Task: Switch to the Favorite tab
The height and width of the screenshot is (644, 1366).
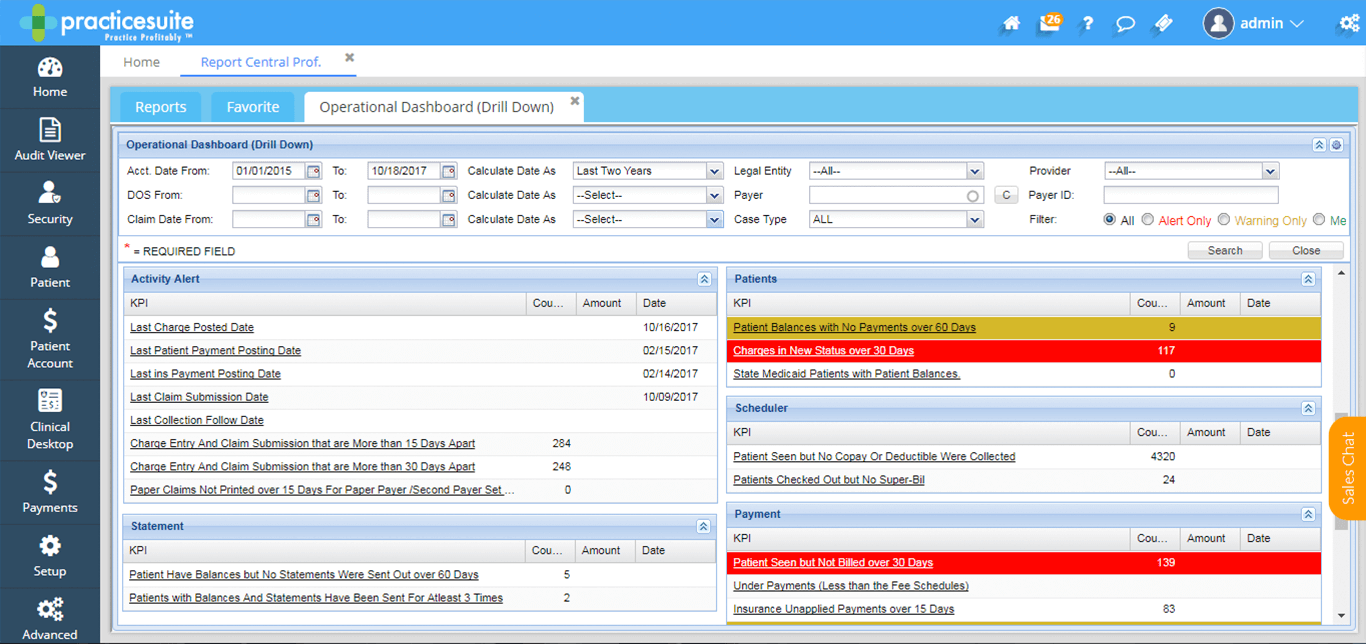Action: point(253,107)
